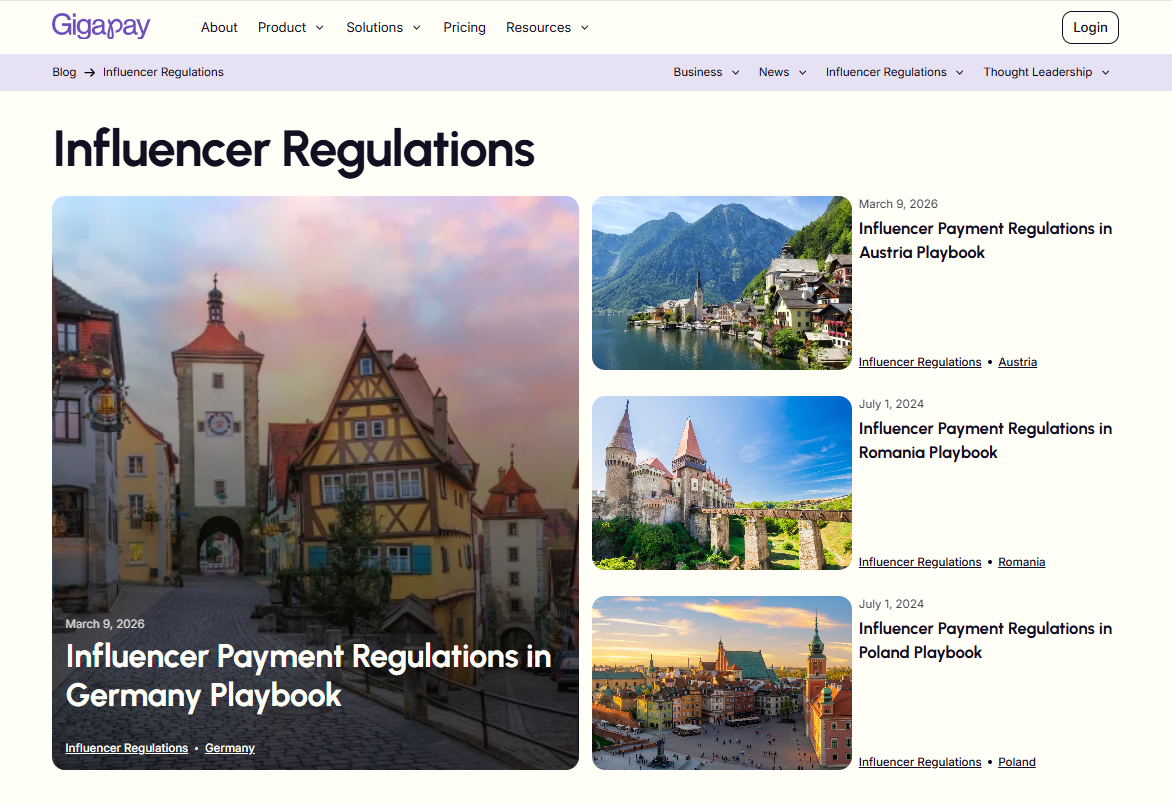Expand the Product chevron arrow

point(320,28)
